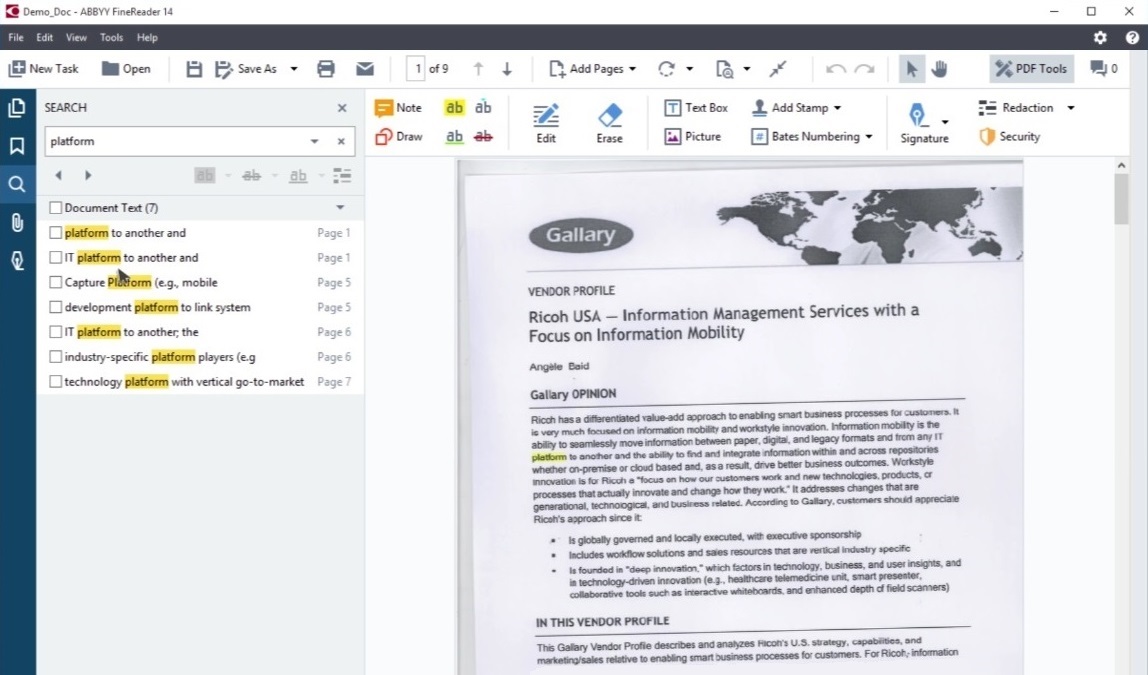The image size is (1148, 675).
Task: Open the search options dropdown arrow
Action: (x=314, y=141)
